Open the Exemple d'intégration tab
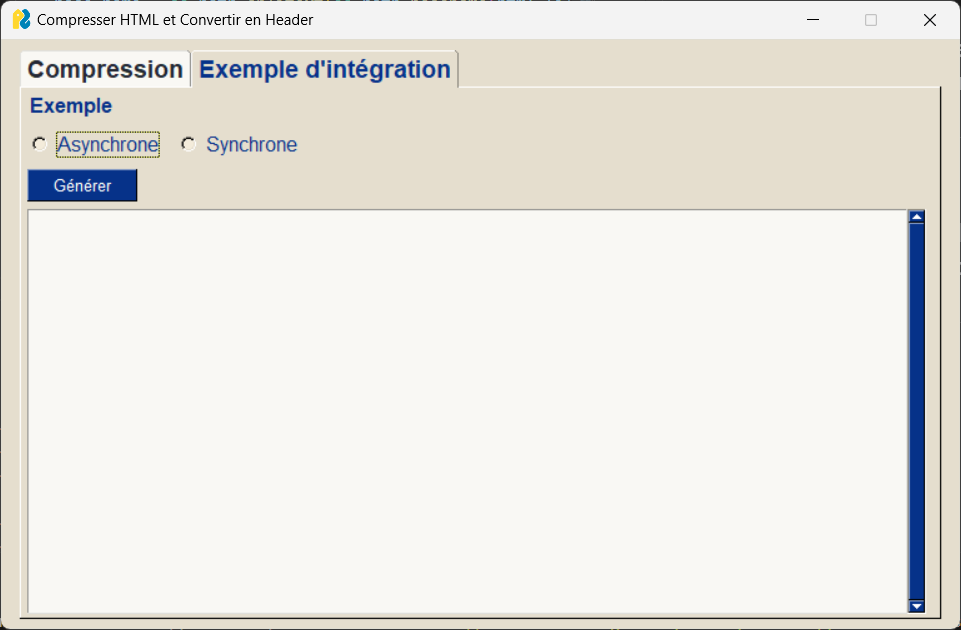Viewport: 961px width, 630px height. point(325,69)
